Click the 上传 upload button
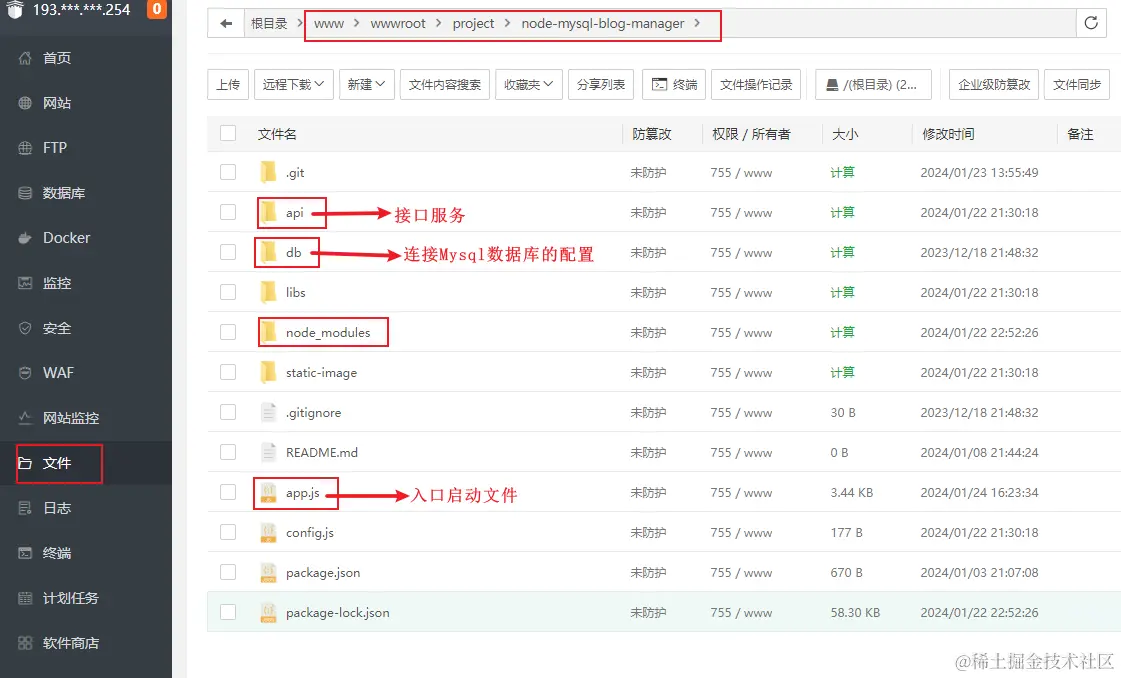1121x678 pixels. click(228, 84)
